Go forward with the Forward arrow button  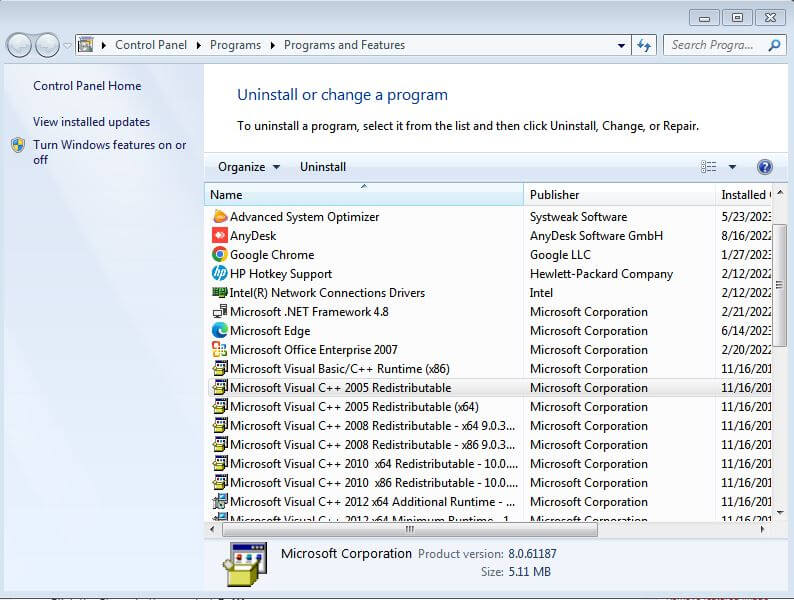[48, 46]
